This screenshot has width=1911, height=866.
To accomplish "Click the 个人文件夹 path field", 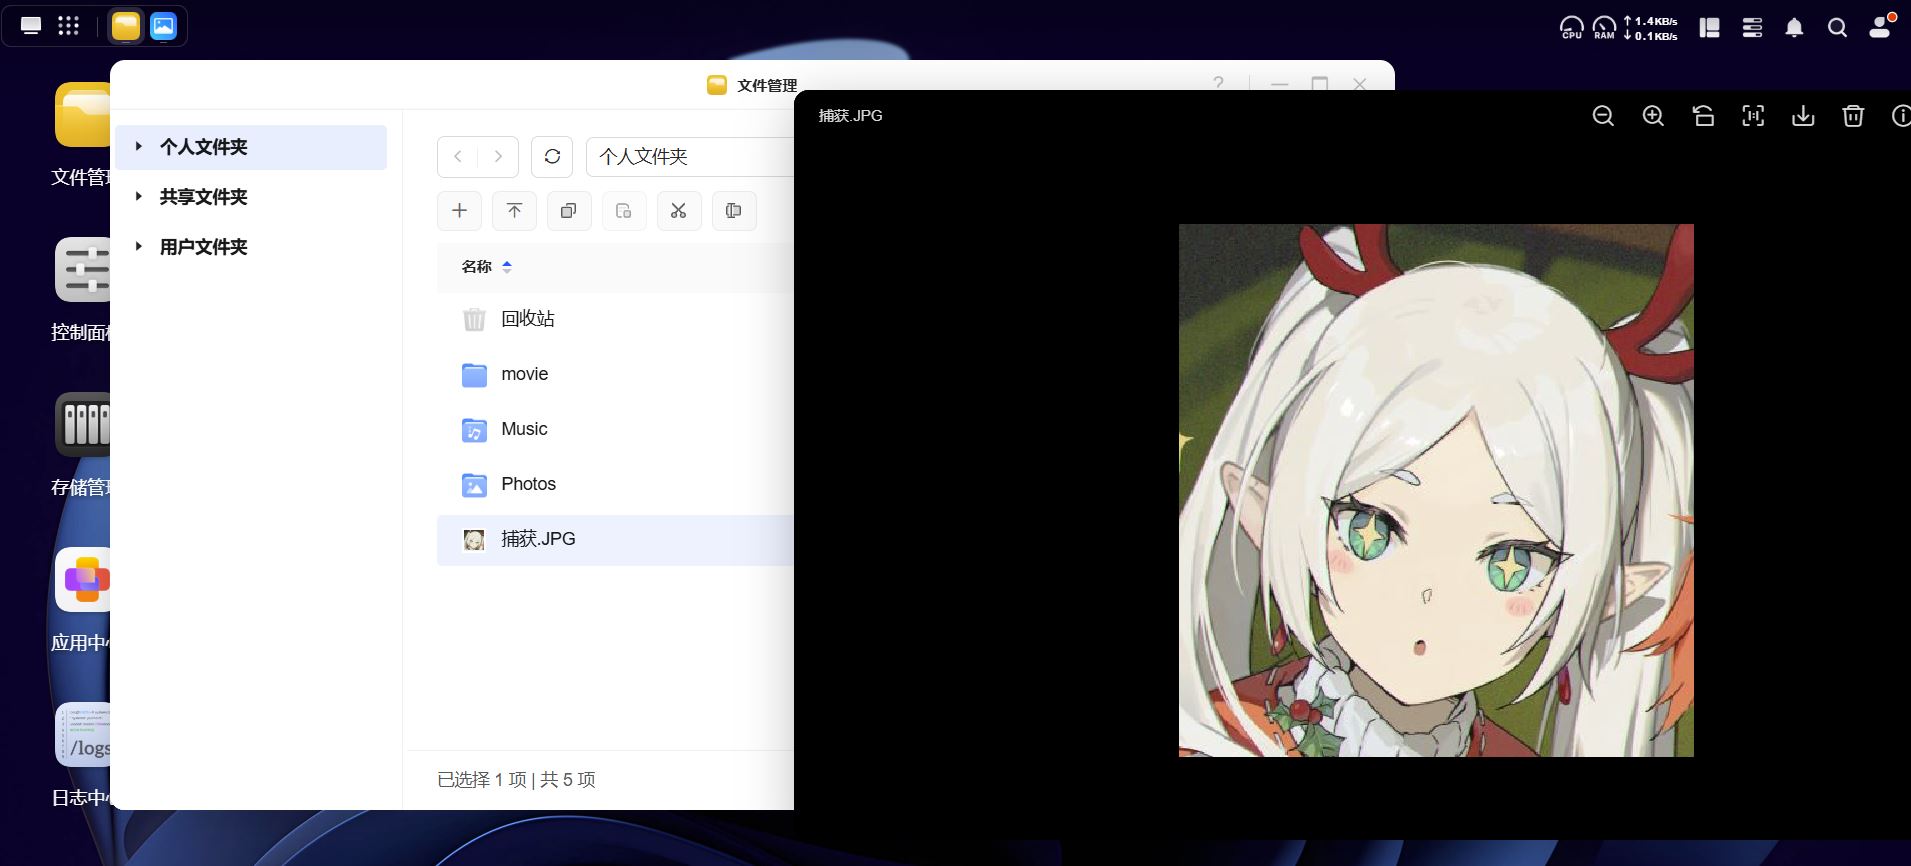I will point(690,157).
